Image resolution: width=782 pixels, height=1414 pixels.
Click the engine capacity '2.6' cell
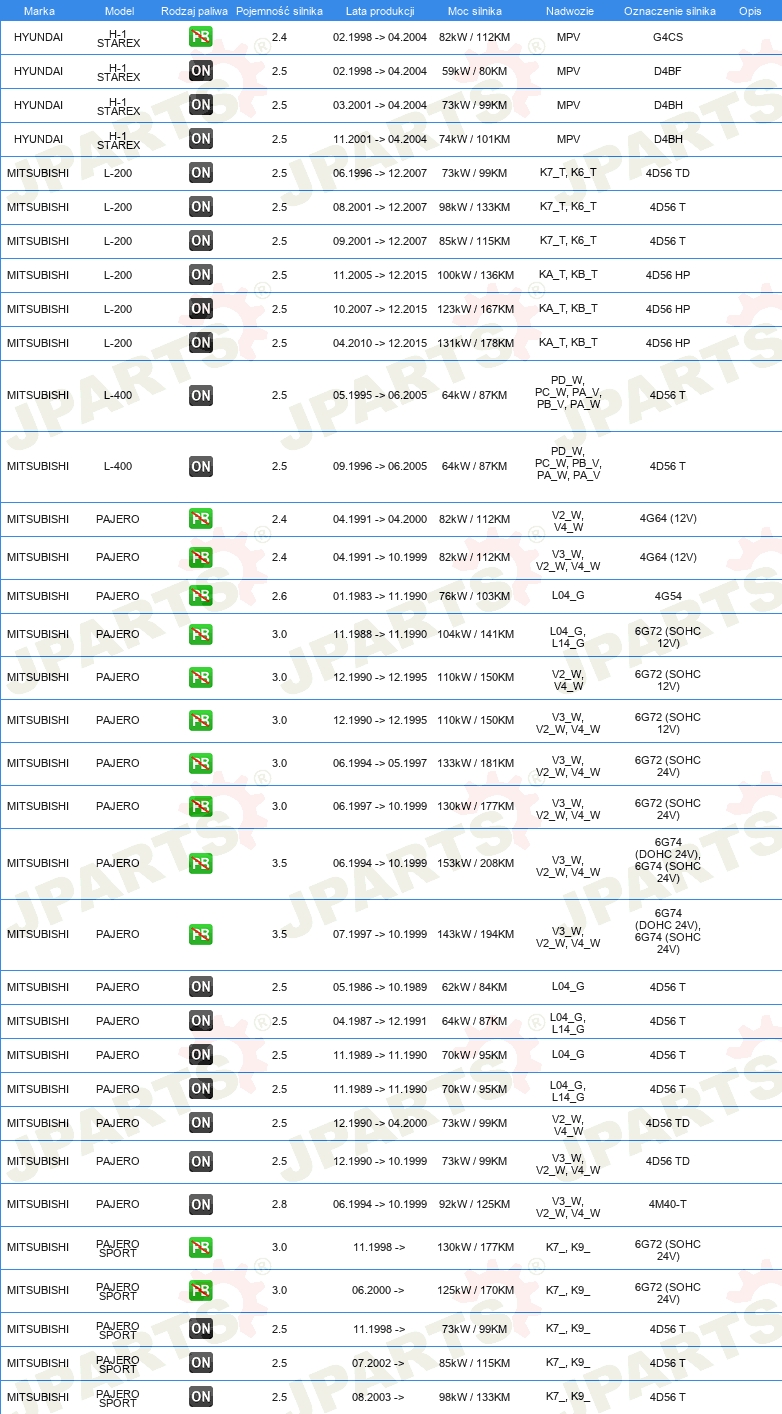pyautogui.click(x=279, y=596)
